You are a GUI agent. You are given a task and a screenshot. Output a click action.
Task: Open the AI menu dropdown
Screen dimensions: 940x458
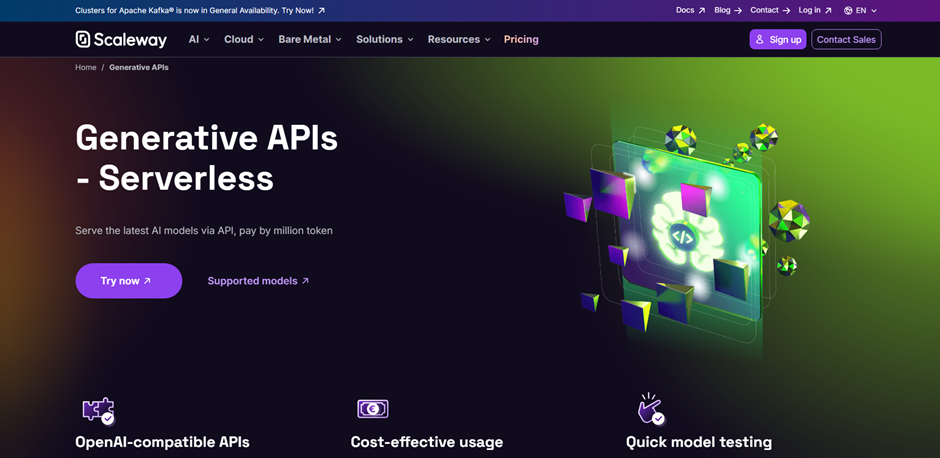pos(199,40)
